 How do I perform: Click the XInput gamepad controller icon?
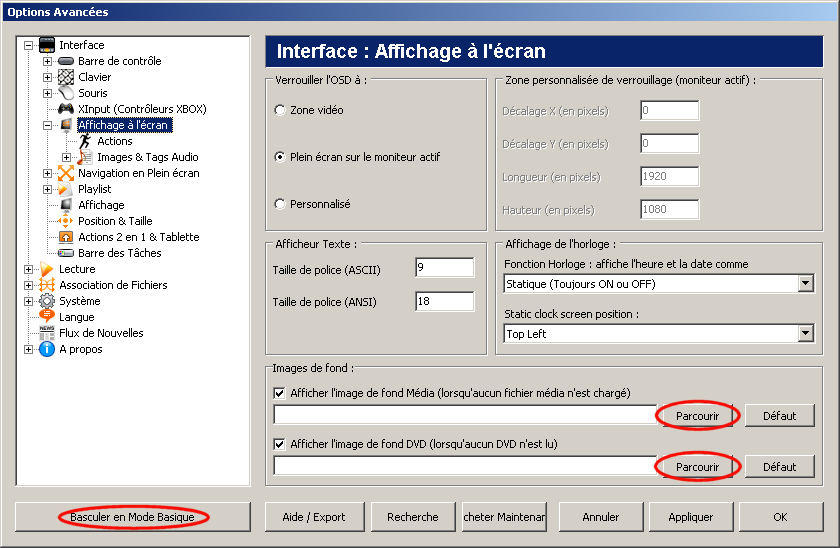66,109
